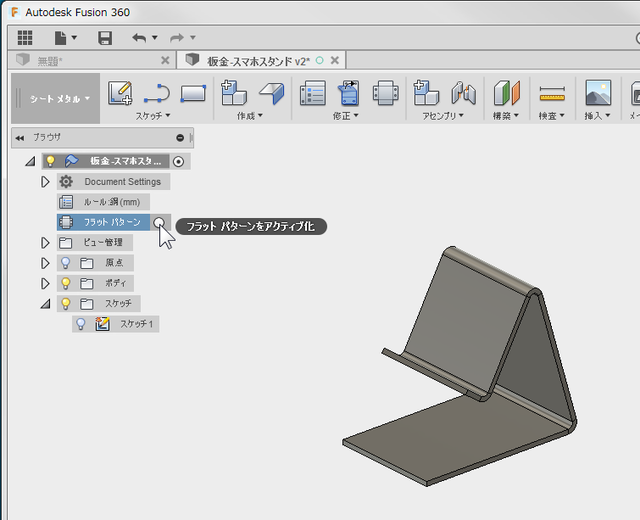Select the Unfold tool icon
Viewport: 640px width, 520px height.
(349, 93)
